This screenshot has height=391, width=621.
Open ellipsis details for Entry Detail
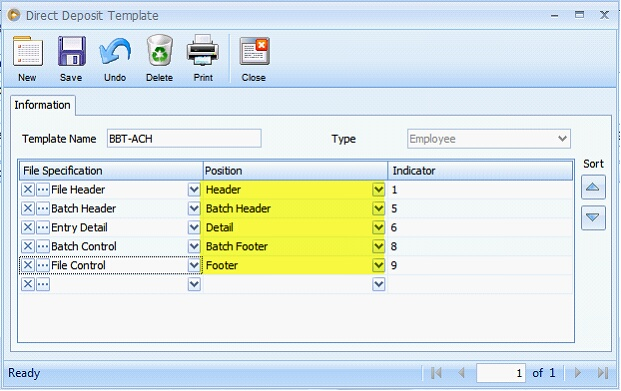pos(43,227)
